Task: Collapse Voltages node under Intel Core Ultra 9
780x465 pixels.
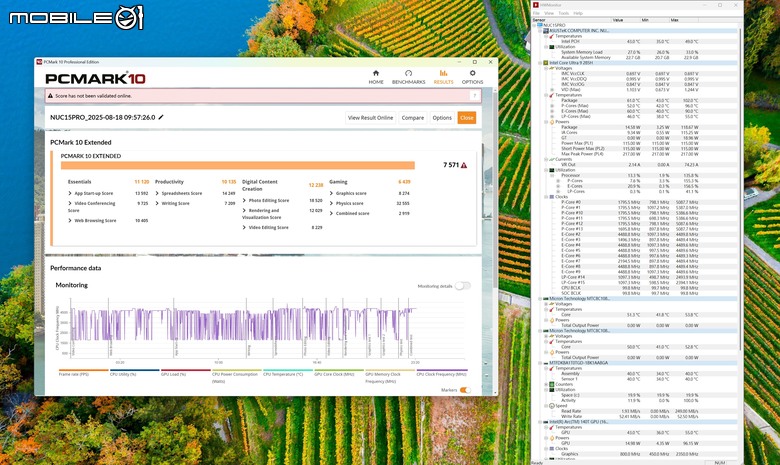Action: pos(546,68)
